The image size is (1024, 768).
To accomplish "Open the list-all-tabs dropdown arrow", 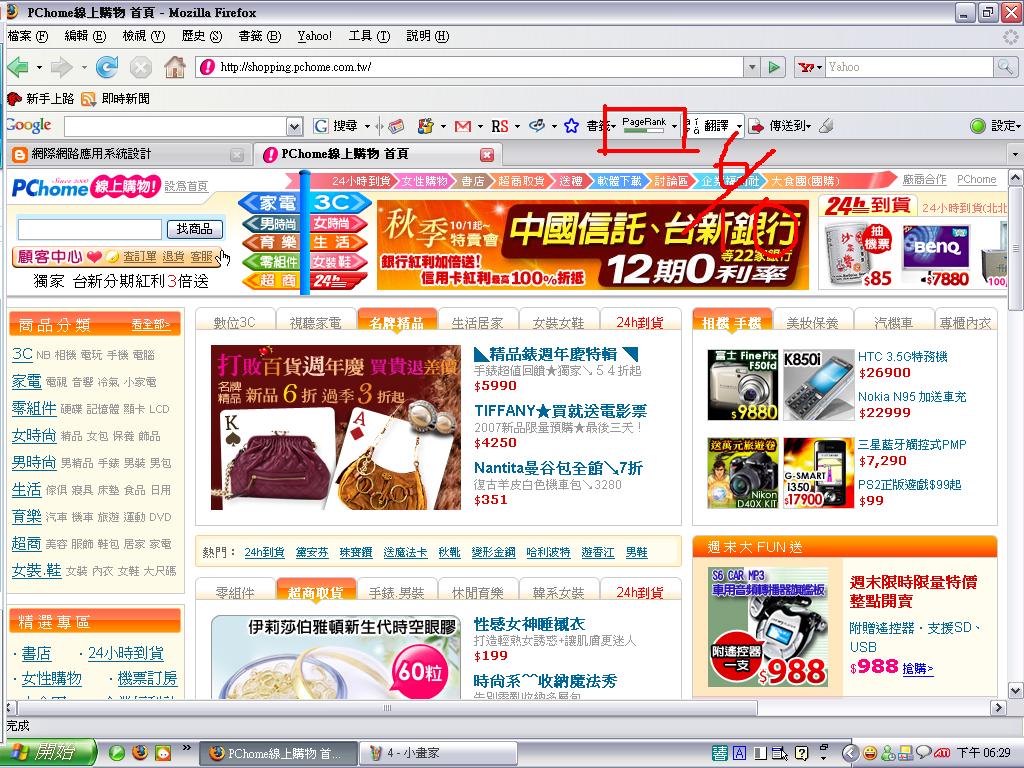I will click(x=1015, y=155).
